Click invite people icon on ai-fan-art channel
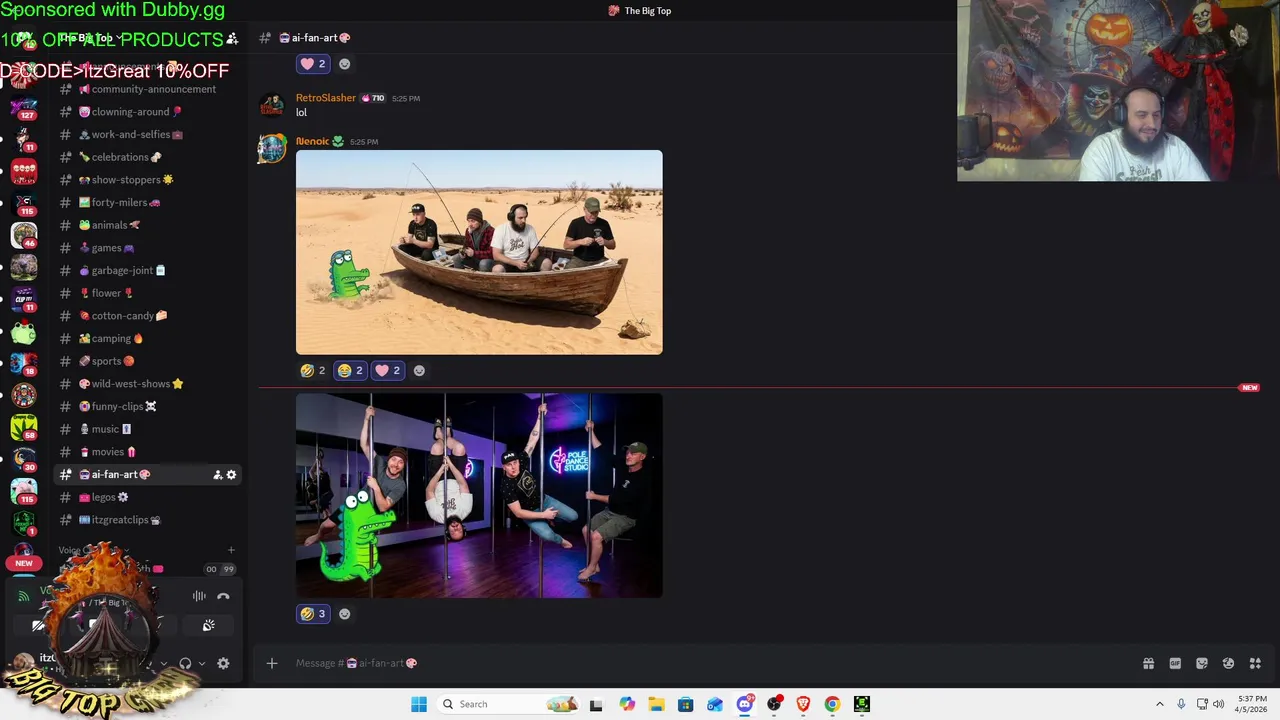This screenshot has width=1280, height=720. tap(217, 475)
